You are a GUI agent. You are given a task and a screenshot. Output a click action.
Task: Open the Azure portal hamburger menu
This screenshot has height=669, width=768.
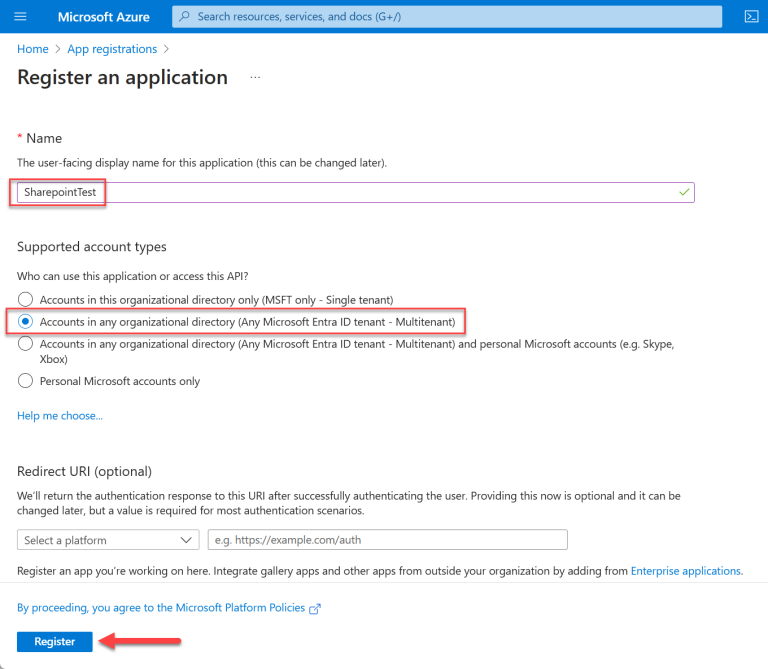click(x=21, y=17)
